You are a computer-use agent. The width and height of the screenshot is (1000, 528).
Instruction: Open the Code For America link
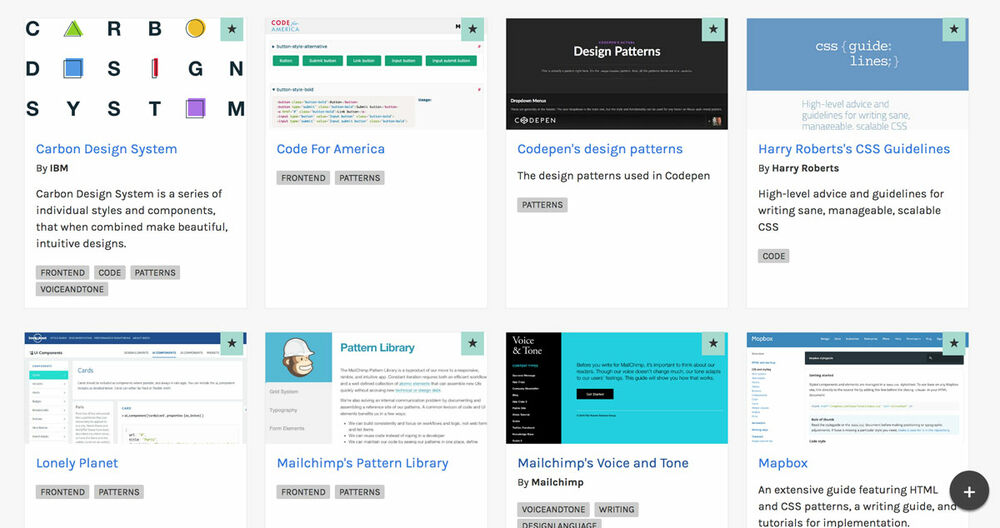tap(330, 149)
